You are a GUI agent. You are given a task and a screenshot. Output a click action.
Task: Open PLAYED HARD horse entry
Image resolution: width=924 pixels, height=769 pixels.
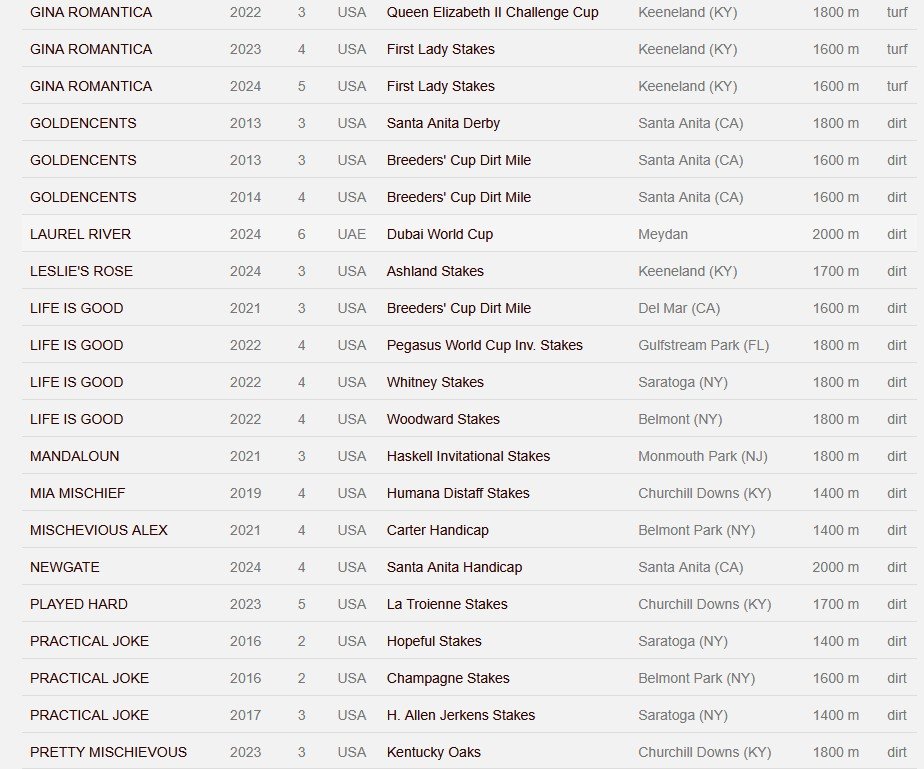click(x=78, y=605)
